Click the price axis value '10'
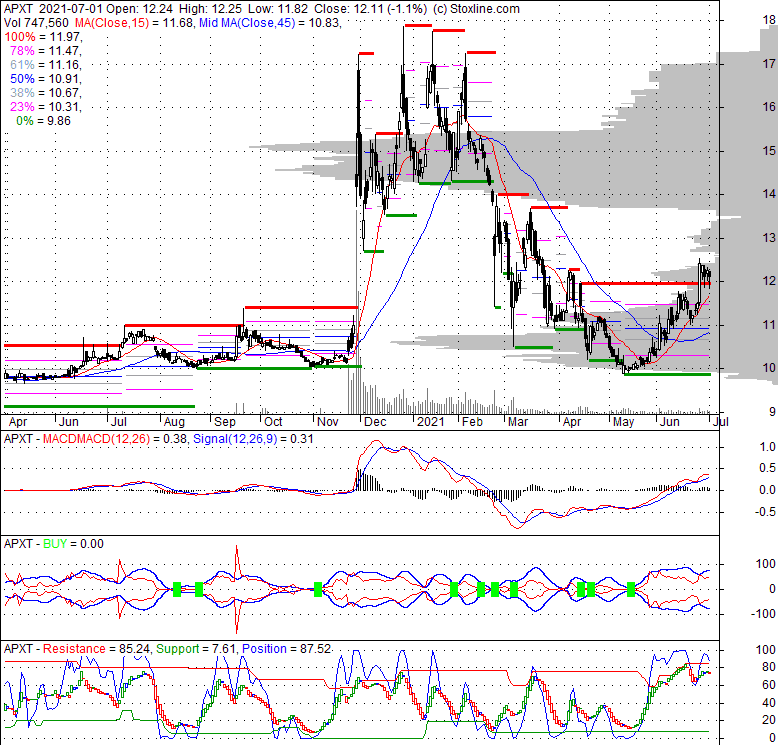This screenshot has width=780, height=745. click(770, 368)
